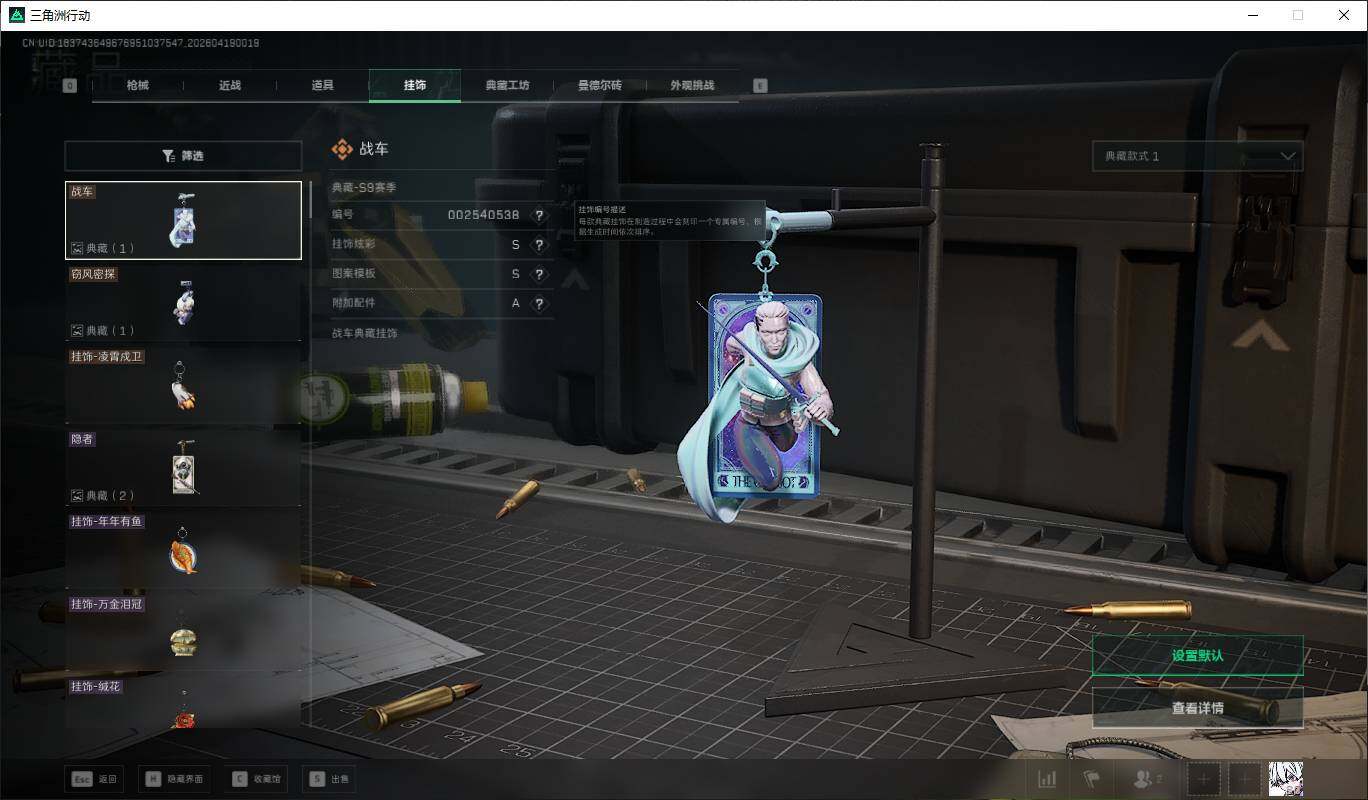Open the C 收藏馆 button
This screenshot has width=1368, height=800.
pos(257,779)
